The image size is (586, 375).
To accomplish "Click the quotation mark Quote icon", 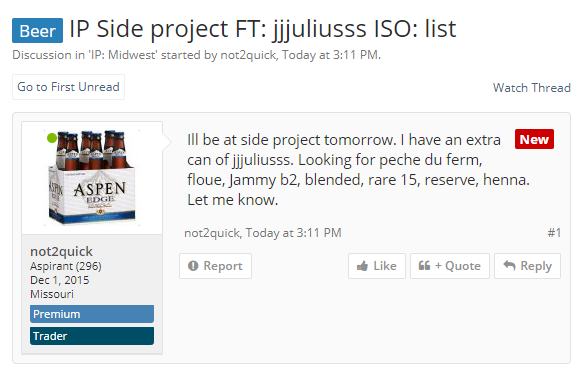I will pos(424,266).
